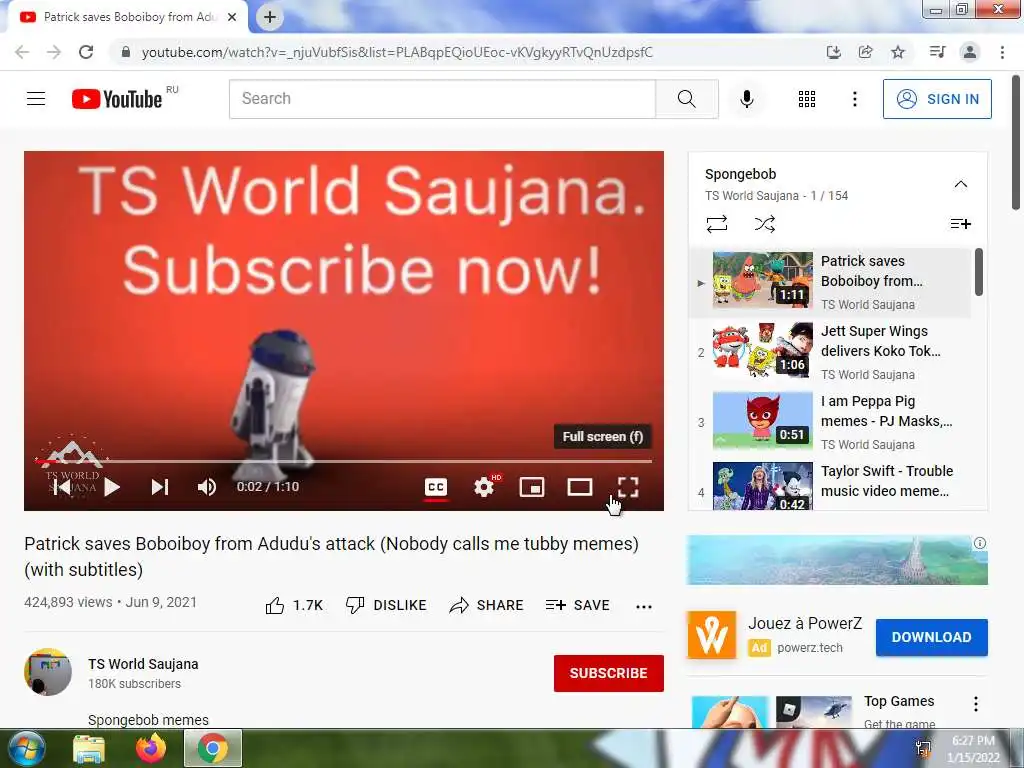The width and height of the screenshot is (1024, 768).
Task: Select Patrick saves Boboiboy playlist item
Action: coord(831,282)
